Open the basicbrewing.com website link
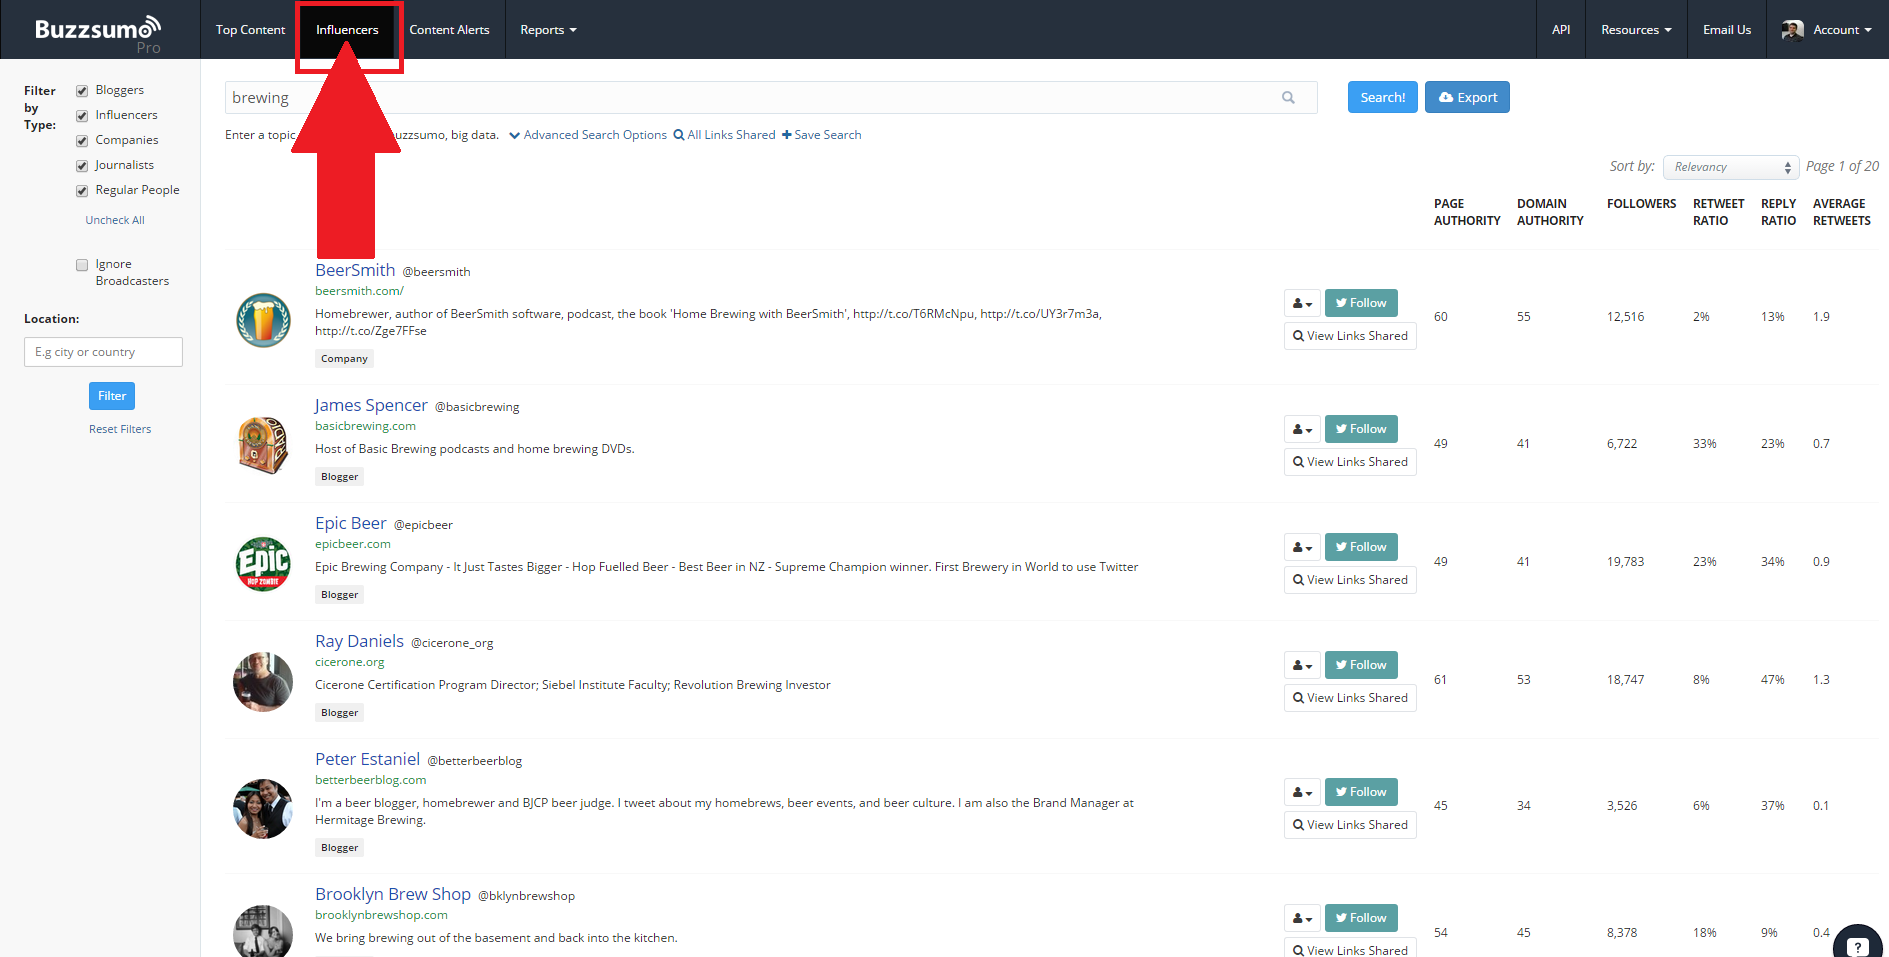The height and width of the screenshot is (957, 1889). coord(365,426)
